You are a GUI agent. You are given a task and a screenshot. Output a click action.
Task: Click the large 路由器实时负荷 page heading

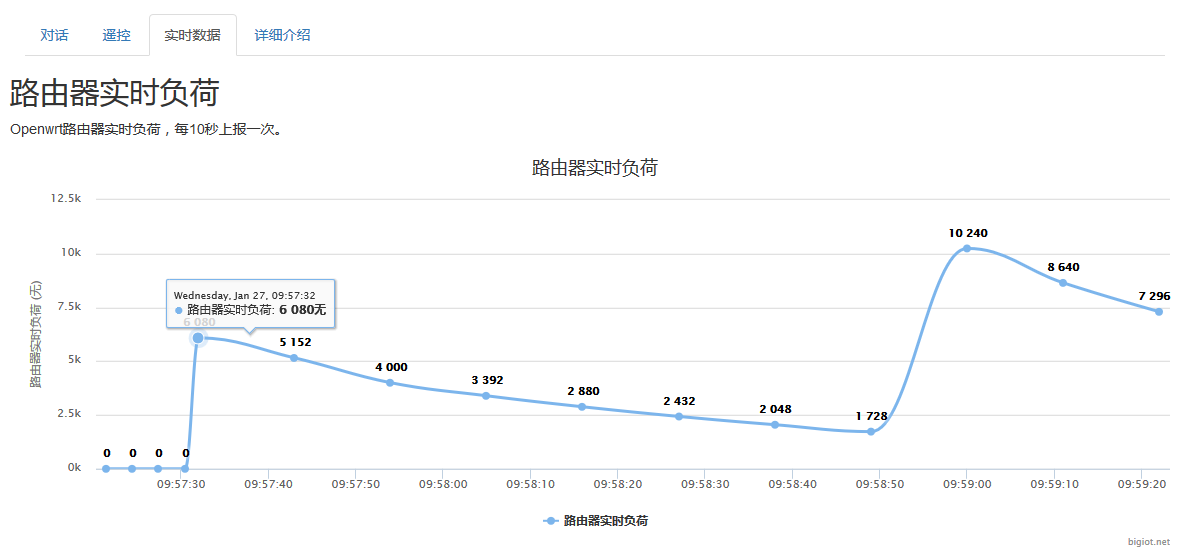pos(115,93)
